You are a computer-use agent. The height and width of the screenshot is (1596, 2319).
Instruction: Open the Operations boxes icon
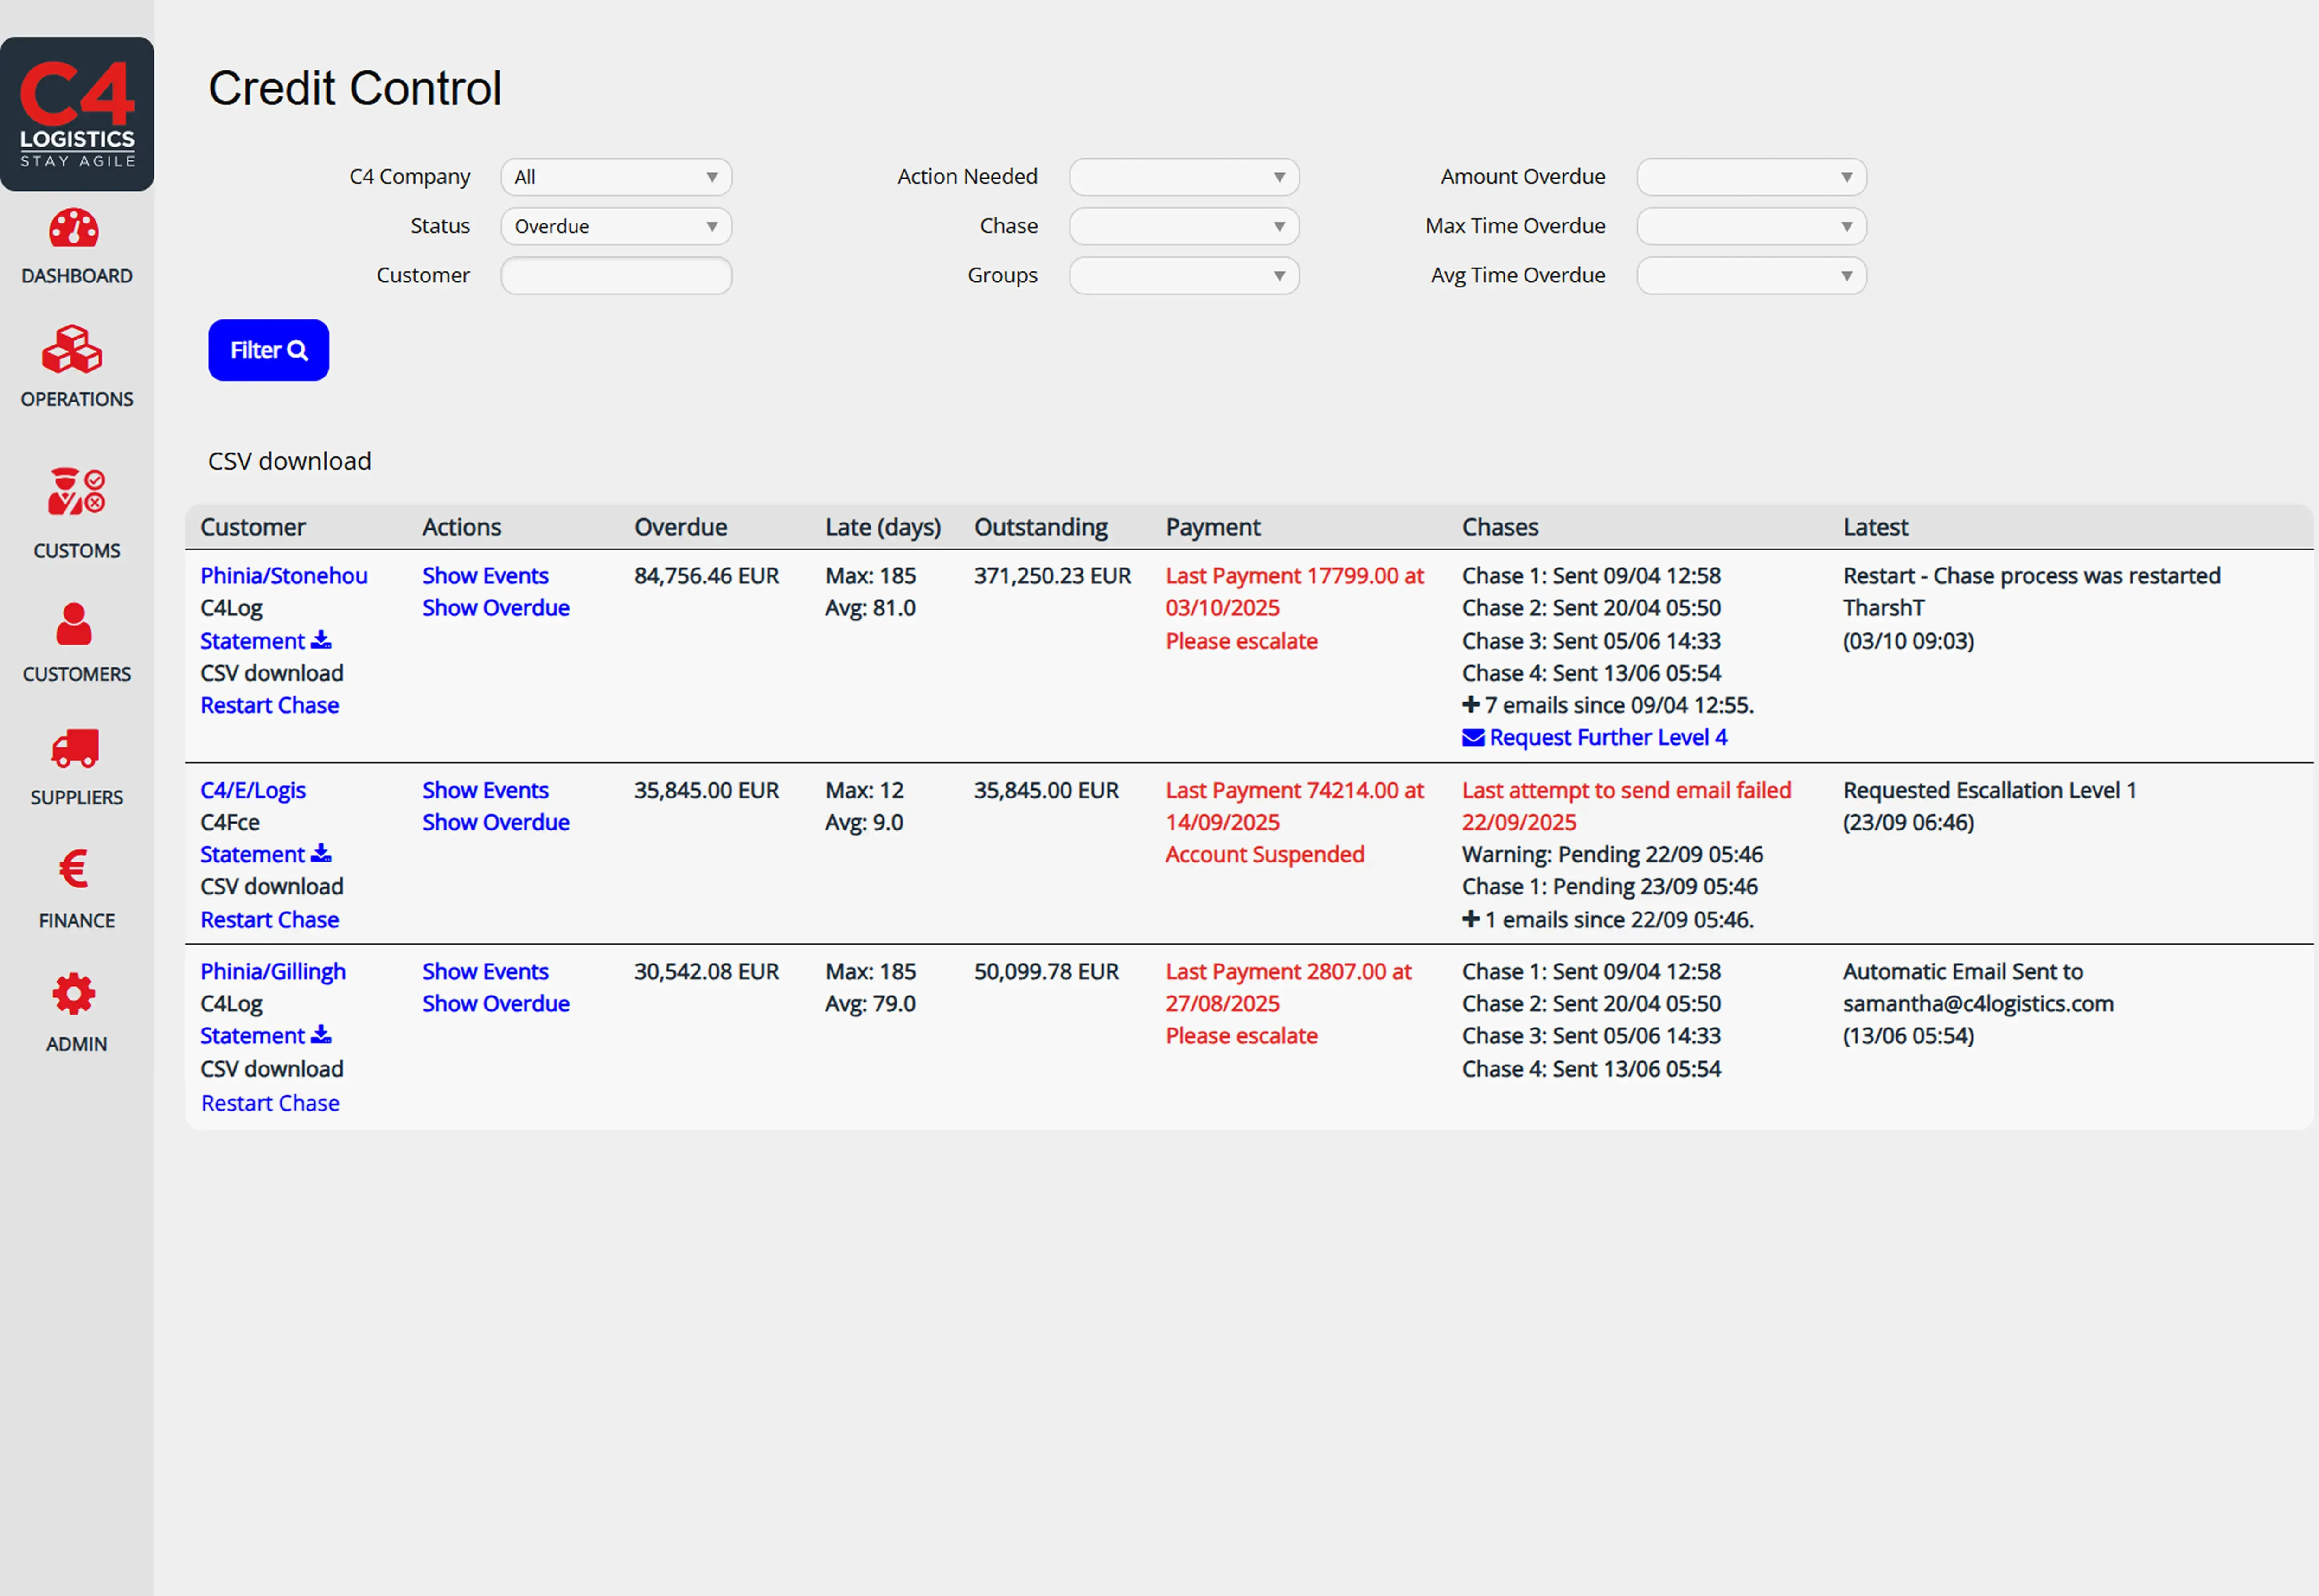(x=72, y=349)
